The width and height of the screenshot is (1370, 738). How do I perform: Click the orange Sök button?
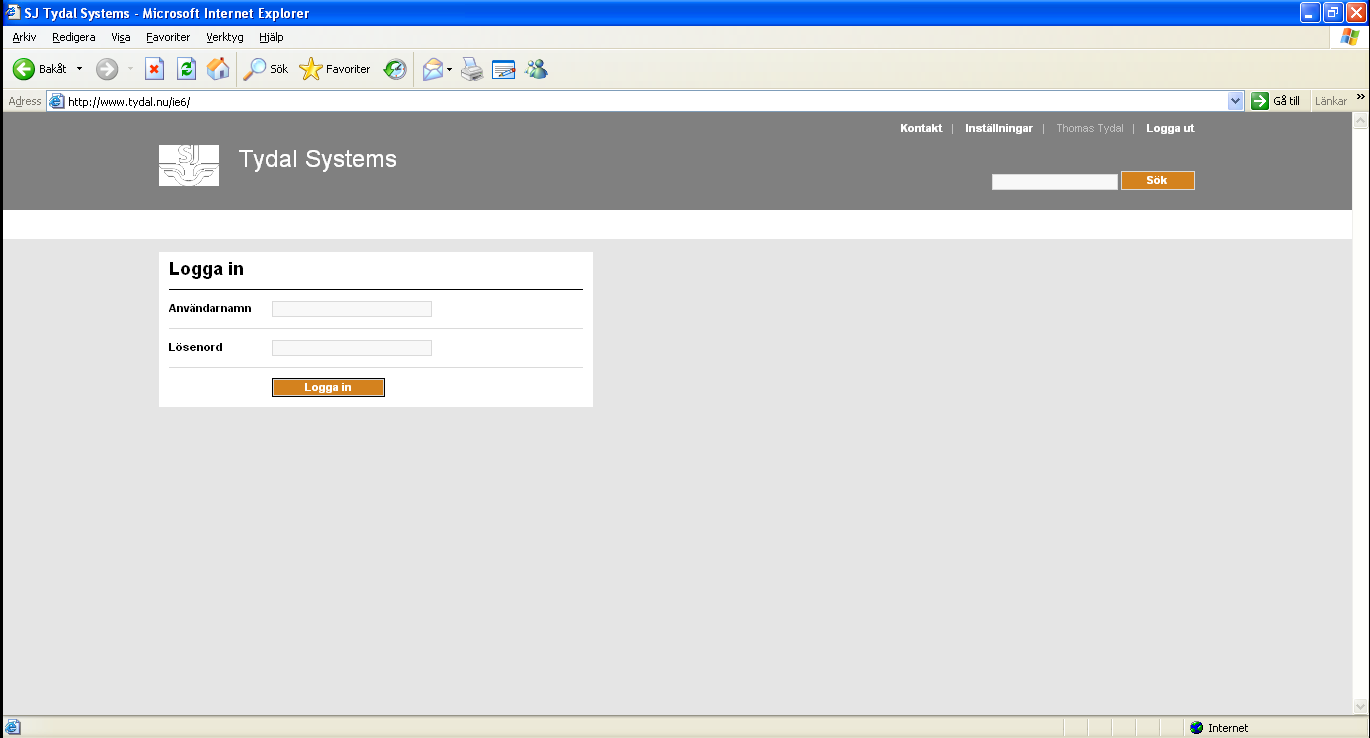[1158, 181]
